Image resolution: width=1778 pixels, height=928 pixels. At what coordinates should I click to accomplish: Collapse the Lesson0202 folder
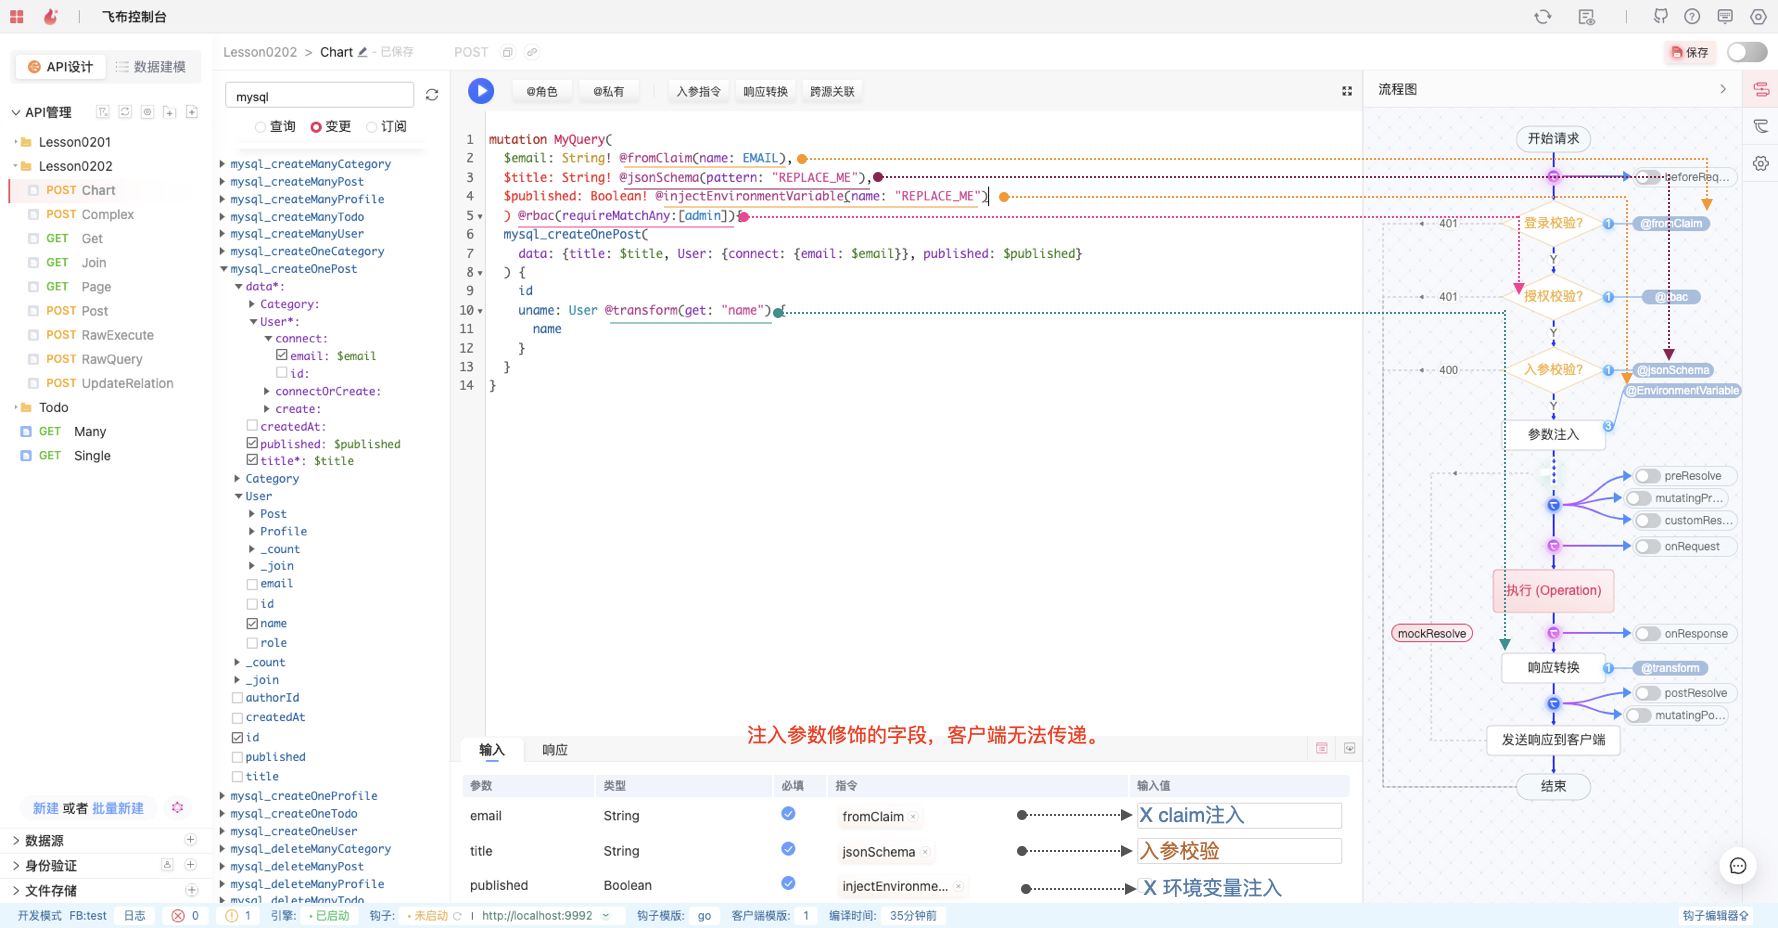point(15,166)
